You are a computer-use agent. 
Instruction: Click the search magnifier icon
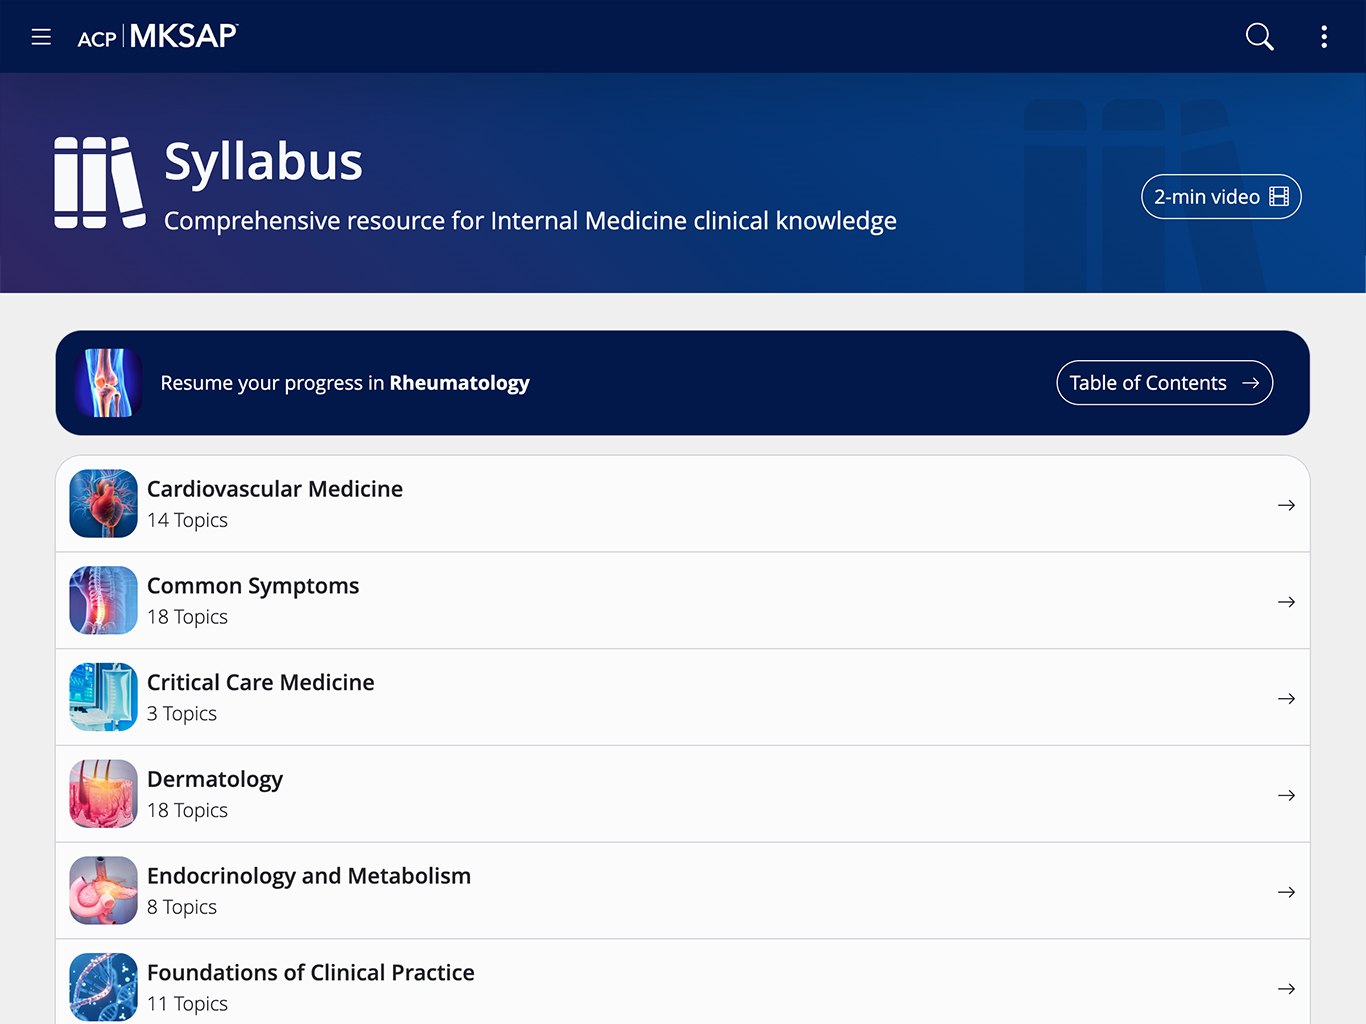1259,37
